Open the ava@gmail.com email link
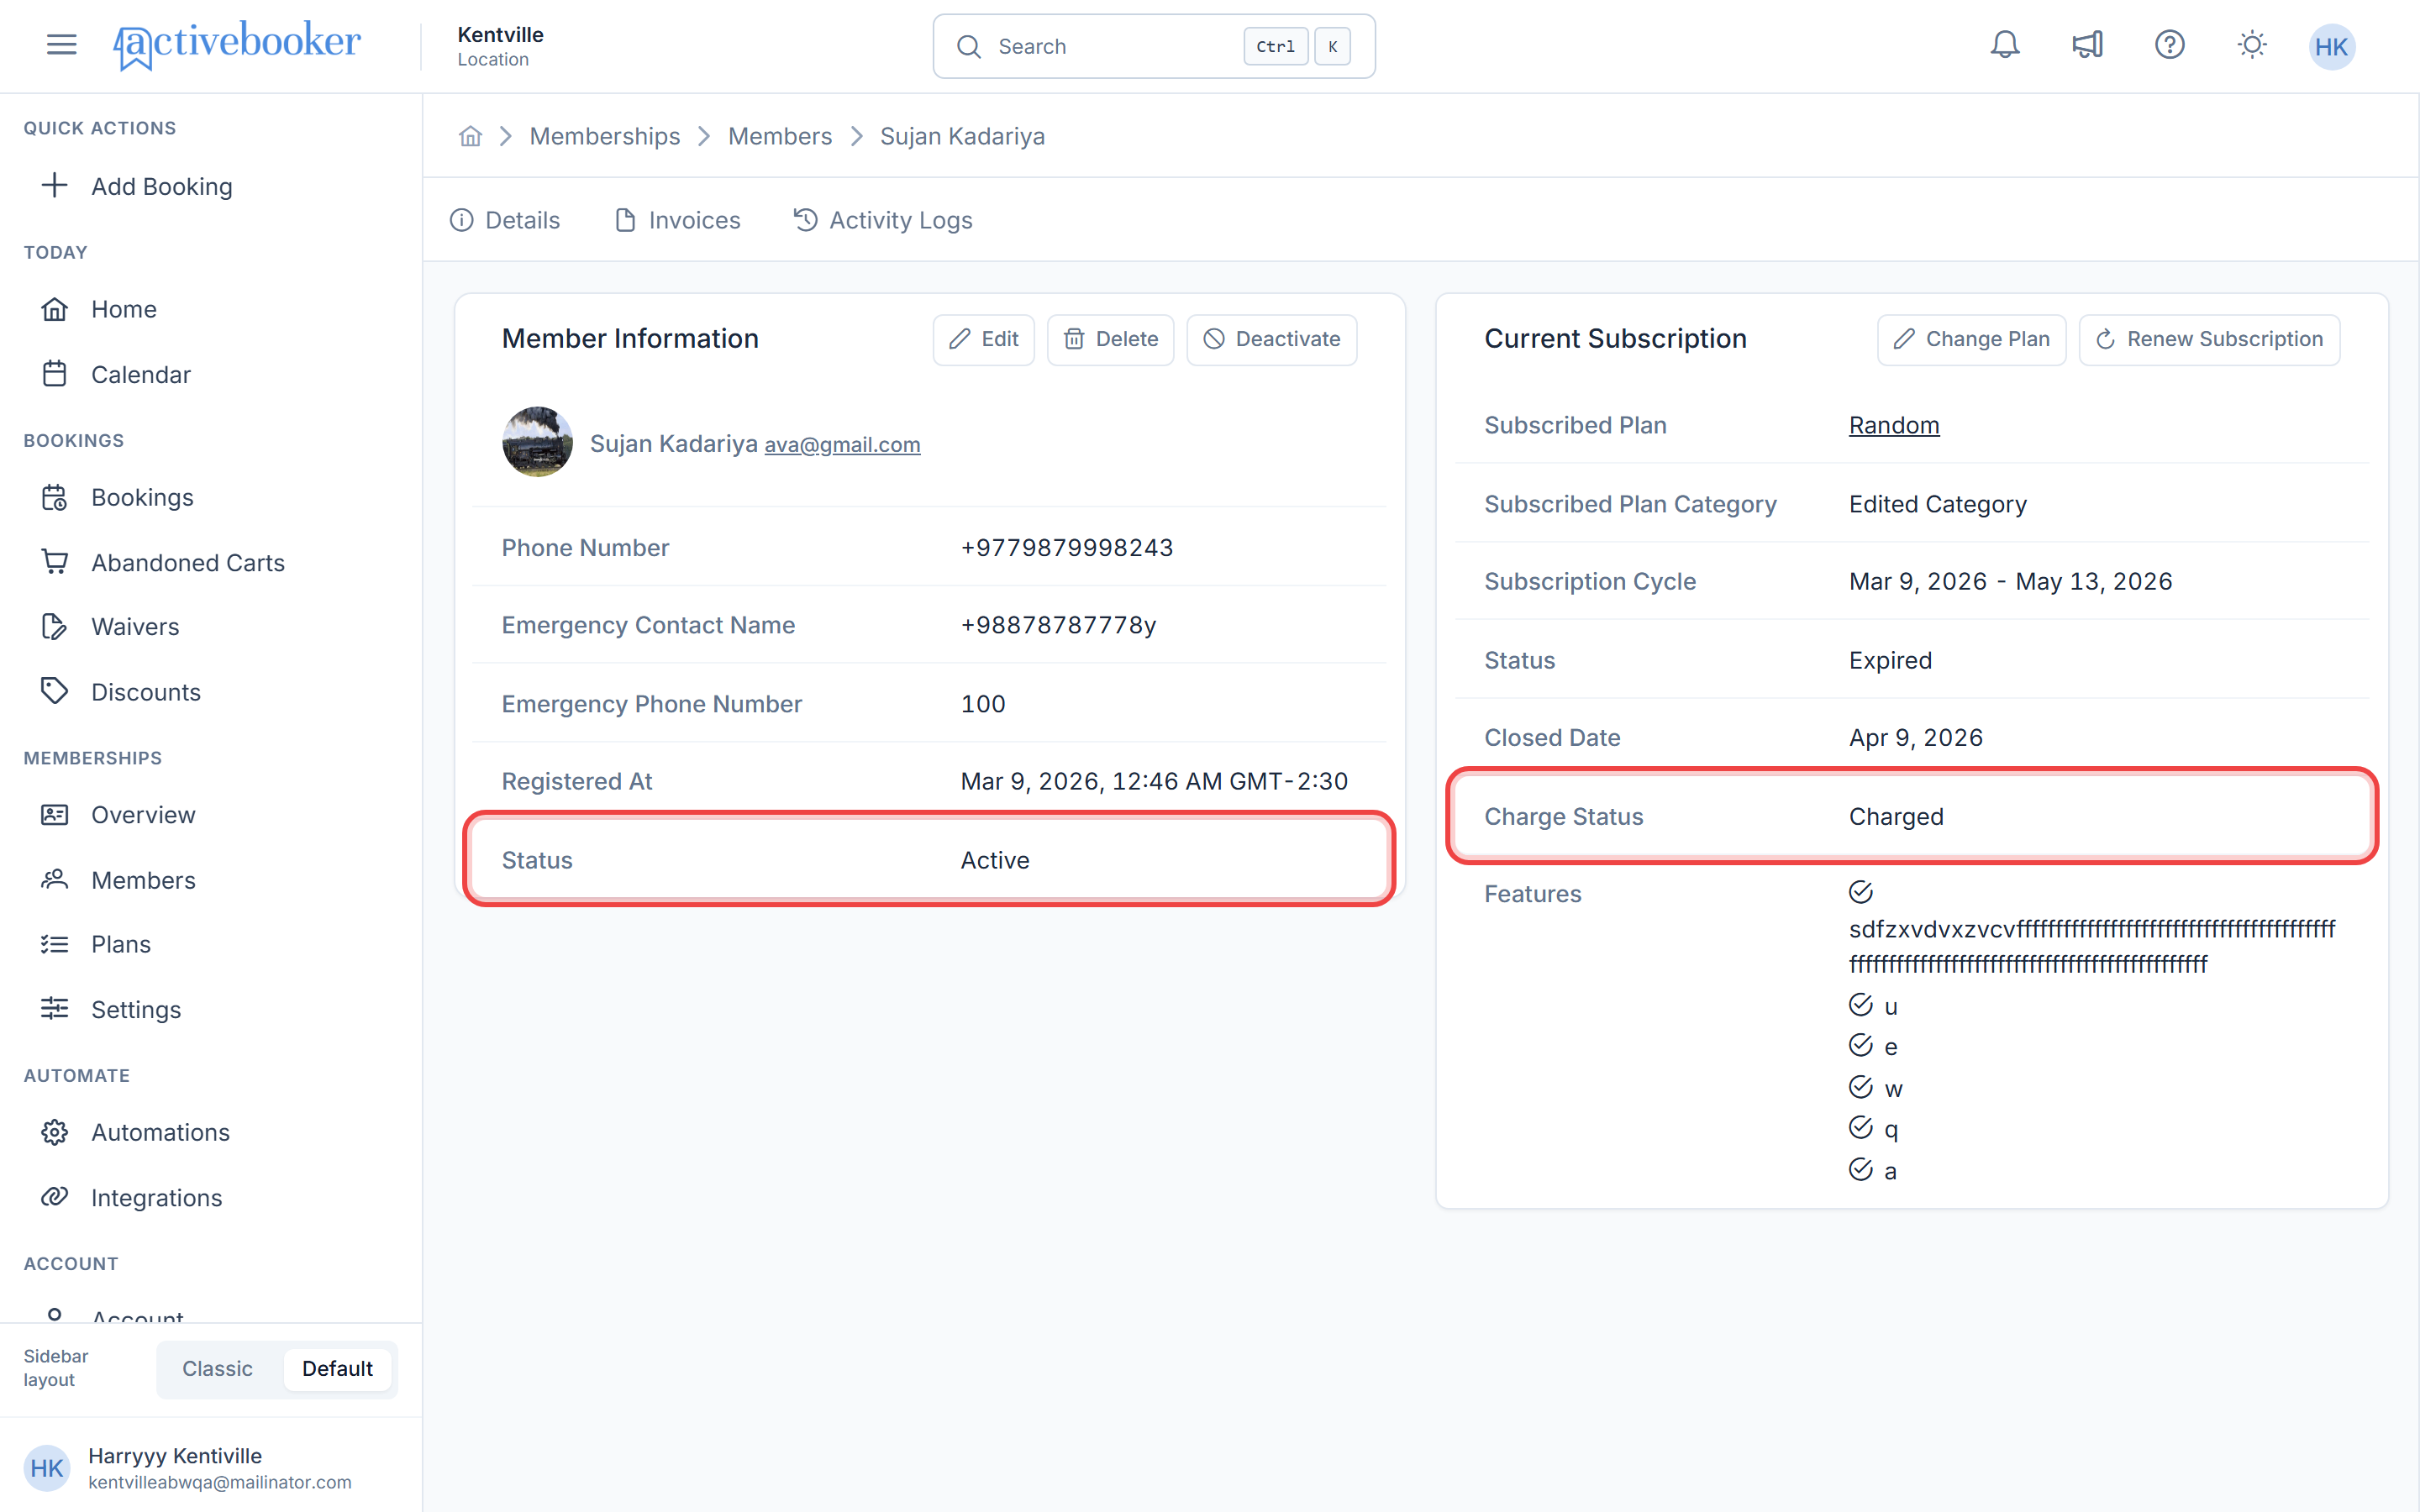Image resolution: width=2420 pixels, height=1512 pixels. tap(842, 444)
